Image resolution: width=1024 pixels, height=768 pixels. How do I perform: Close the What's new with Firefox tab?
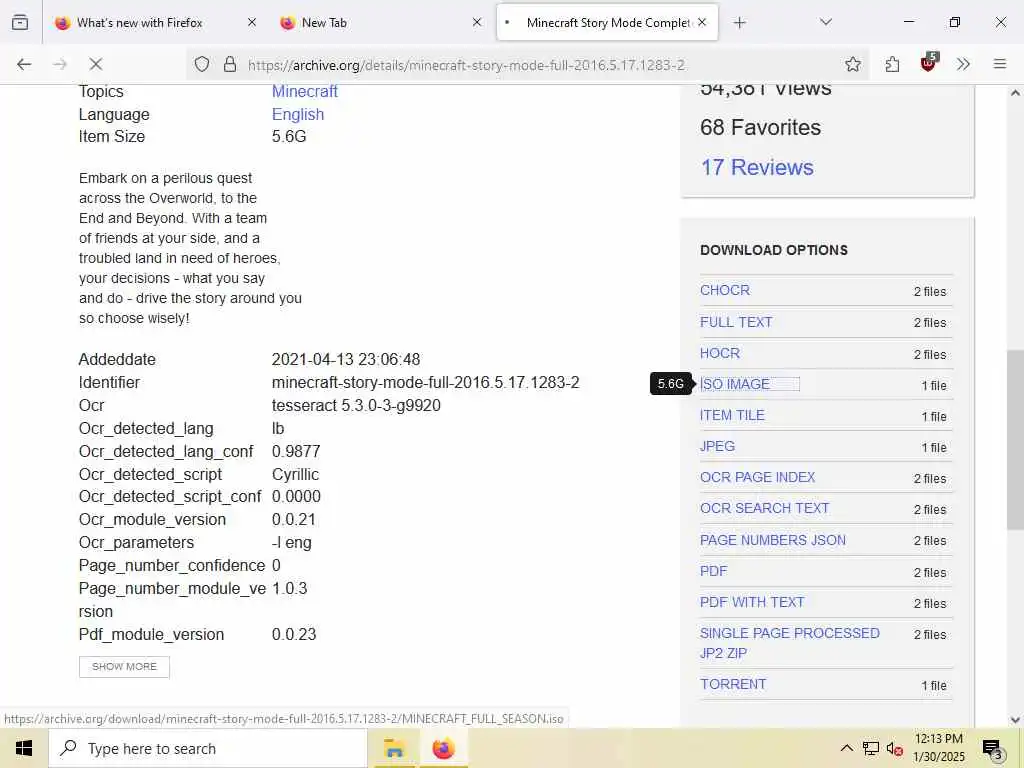click(x=252, y=22)
